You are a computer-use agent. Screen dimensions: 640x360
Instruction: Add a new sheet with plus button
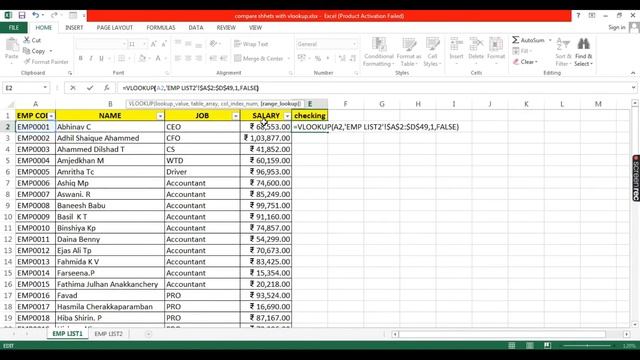(148, 334)
